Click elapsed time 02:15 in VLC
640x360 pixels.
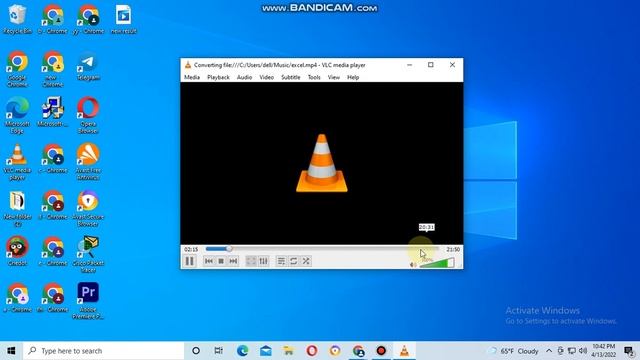(x=191, y=249)
